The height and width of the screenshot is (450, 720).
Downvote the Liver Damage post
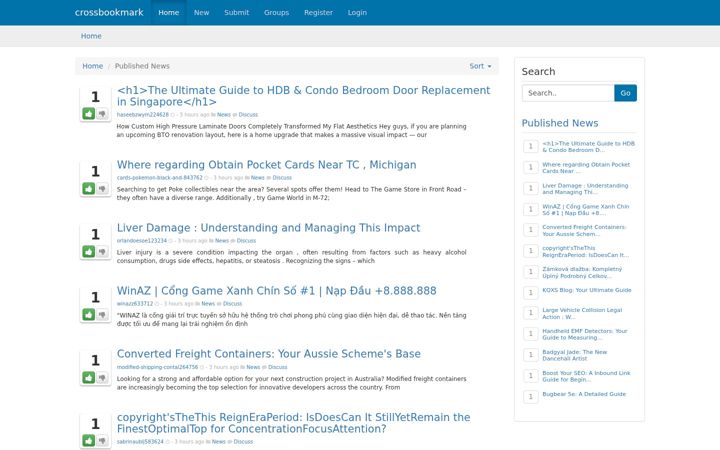click(x=102, y=251)
